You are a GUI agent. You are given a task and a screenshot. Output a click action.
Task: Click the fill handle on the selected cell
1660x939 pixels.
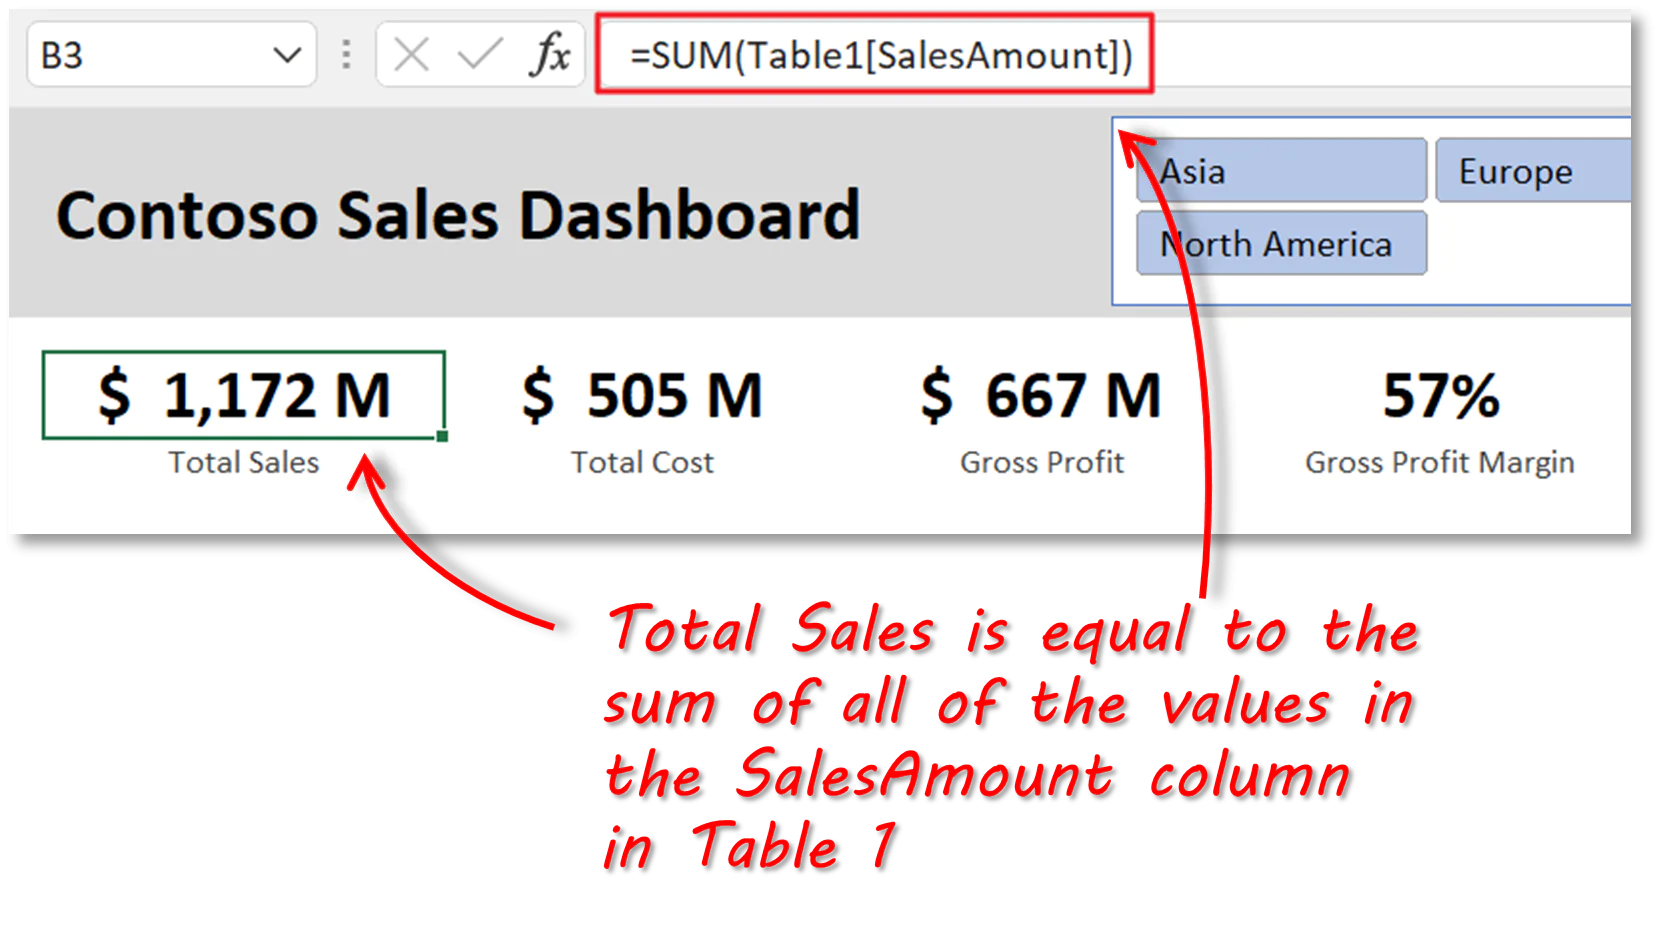click(443, 436)
